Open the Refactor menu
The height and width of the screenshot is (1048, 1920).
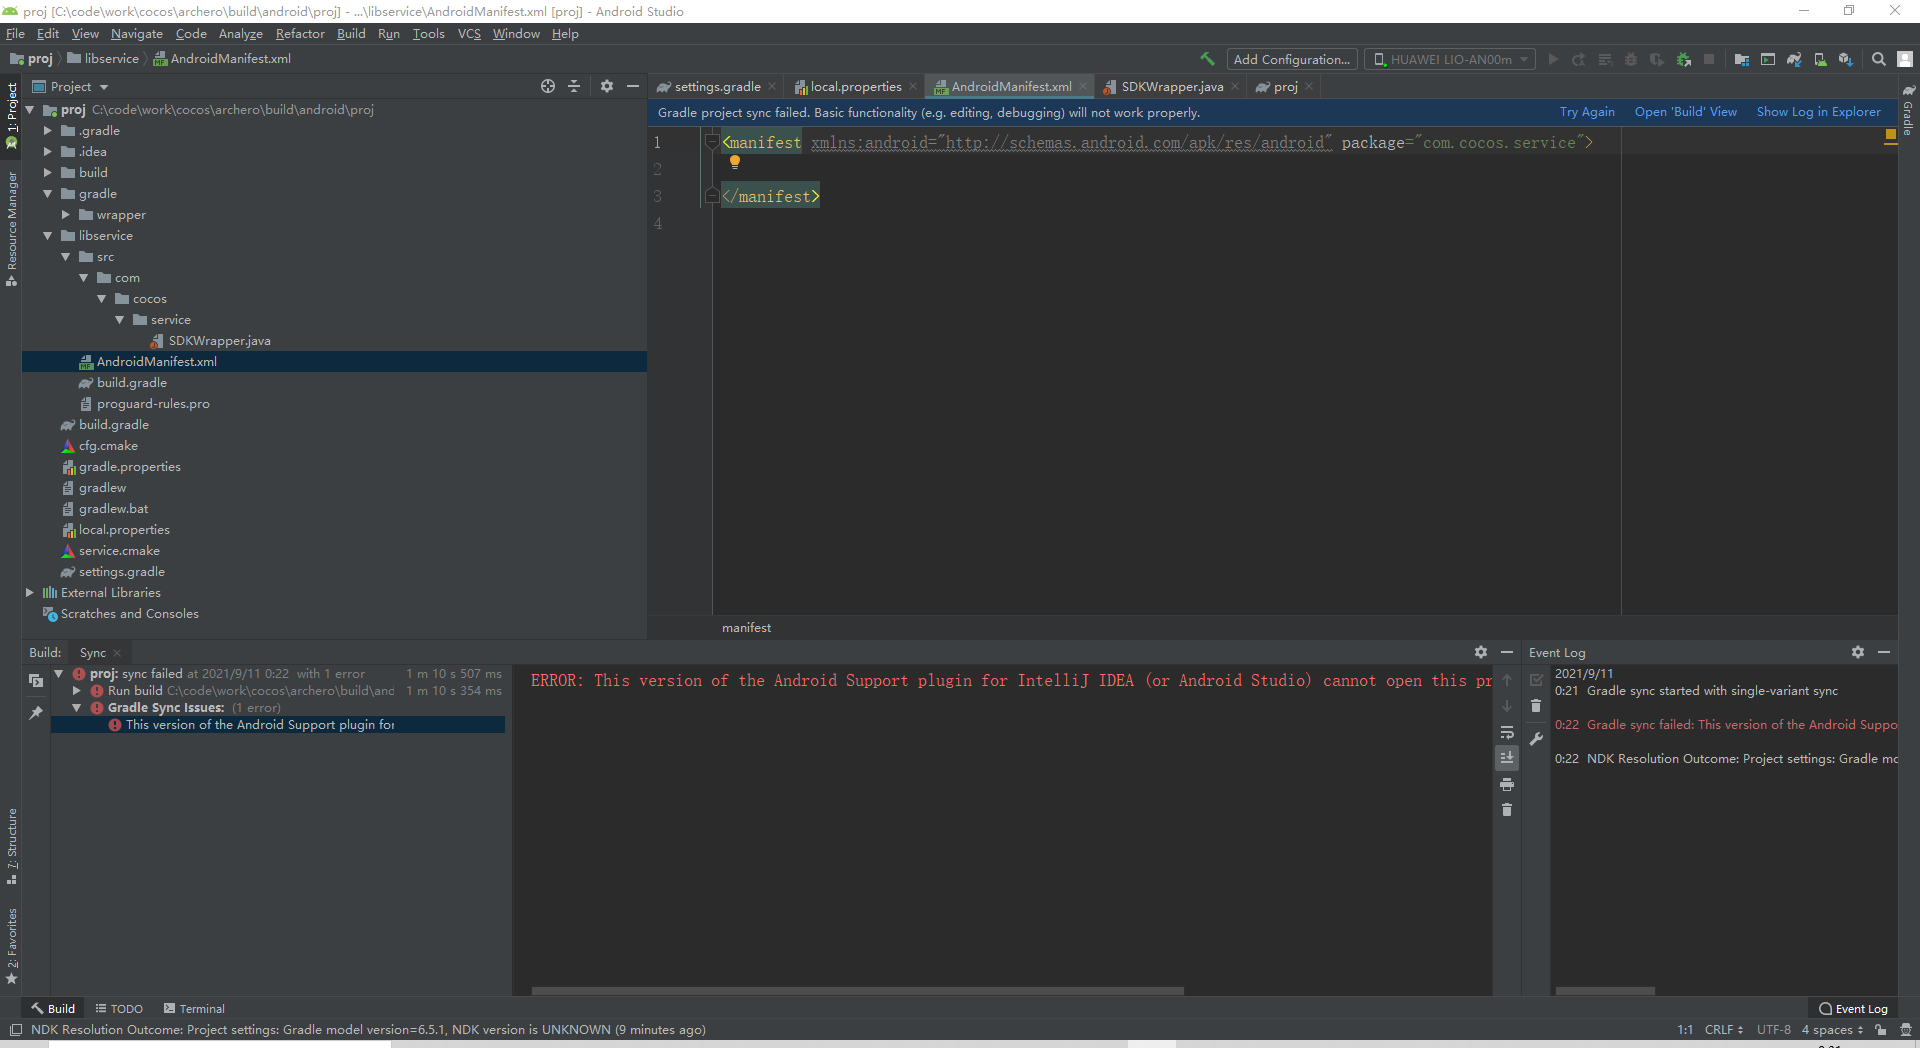coord(300,34)
